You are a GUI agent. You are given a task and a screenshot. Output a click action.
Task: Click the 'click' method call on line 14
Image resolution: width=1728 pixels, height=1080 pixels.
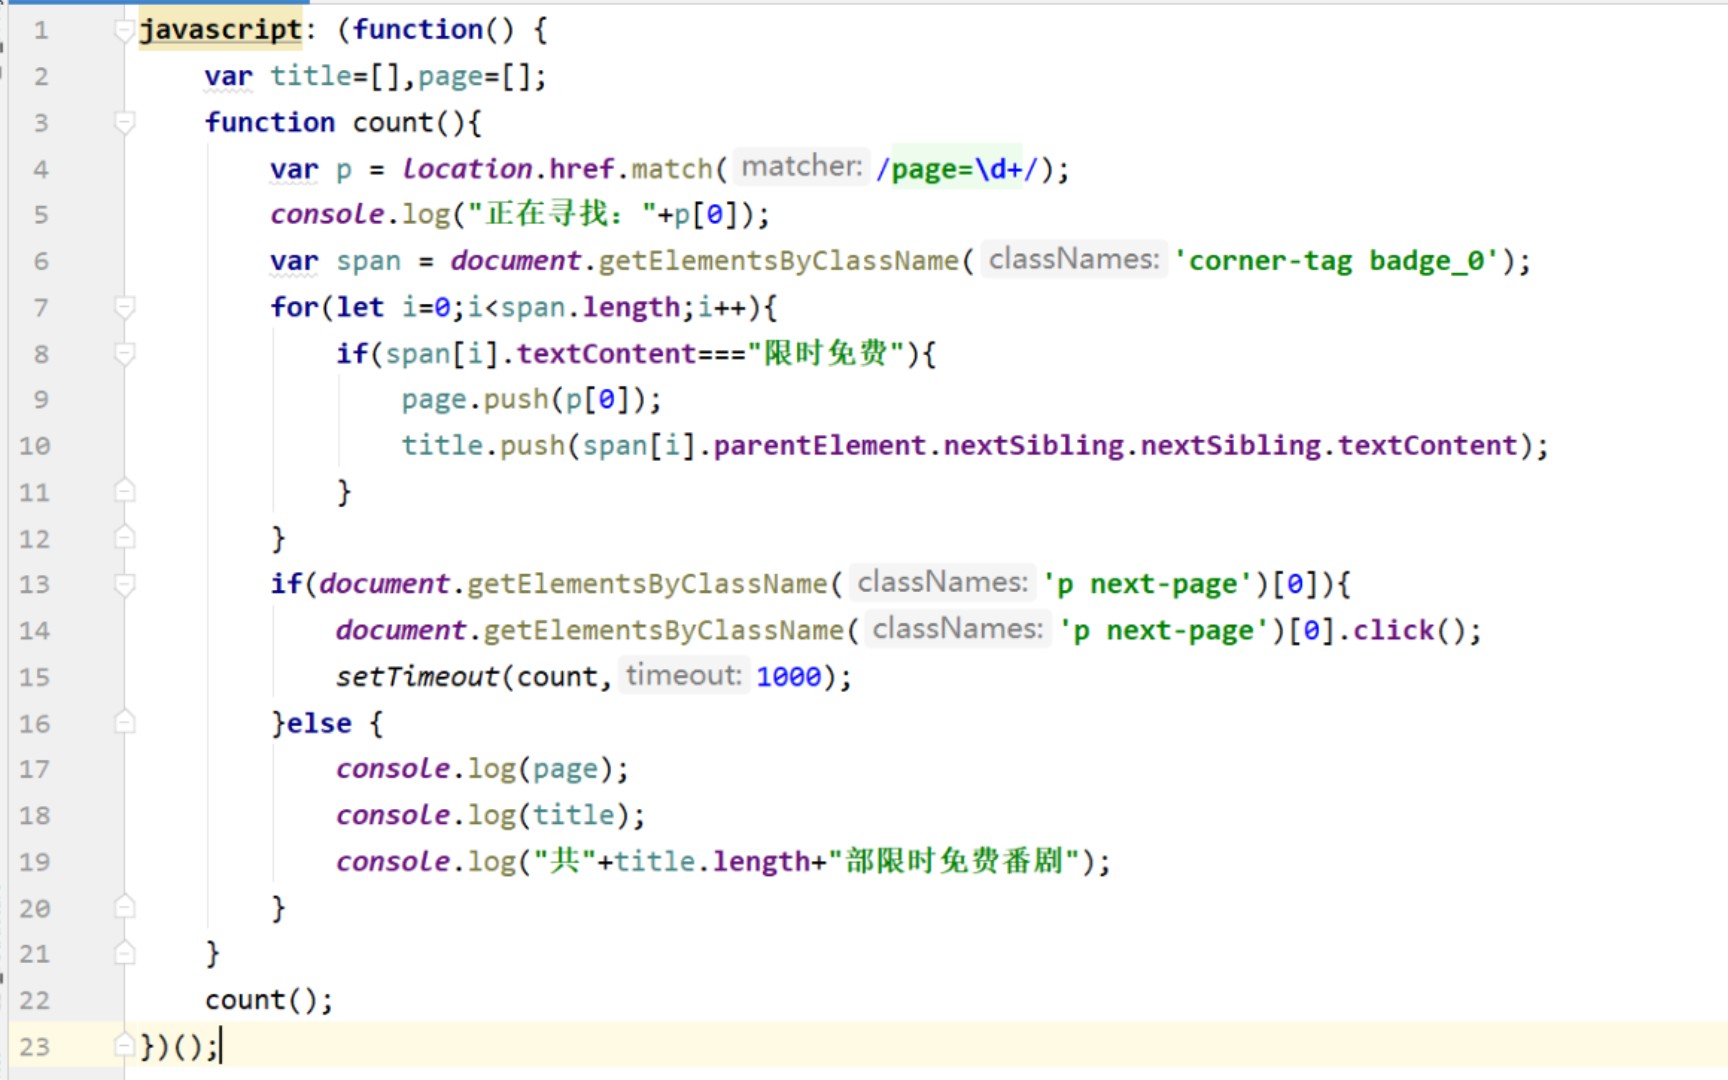point(1393,630)
